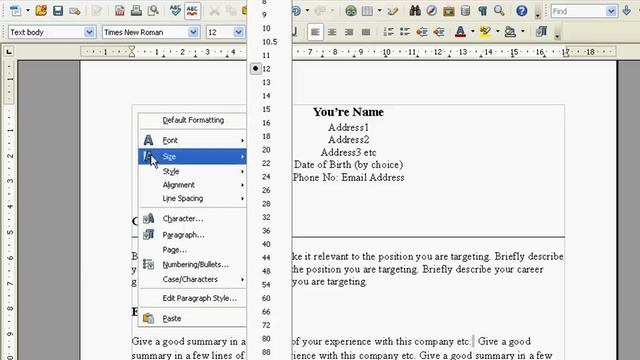This screenshot has height=360, width=640.
Task: Click the Zoom magnifier icon
Action: click(499, 11)
